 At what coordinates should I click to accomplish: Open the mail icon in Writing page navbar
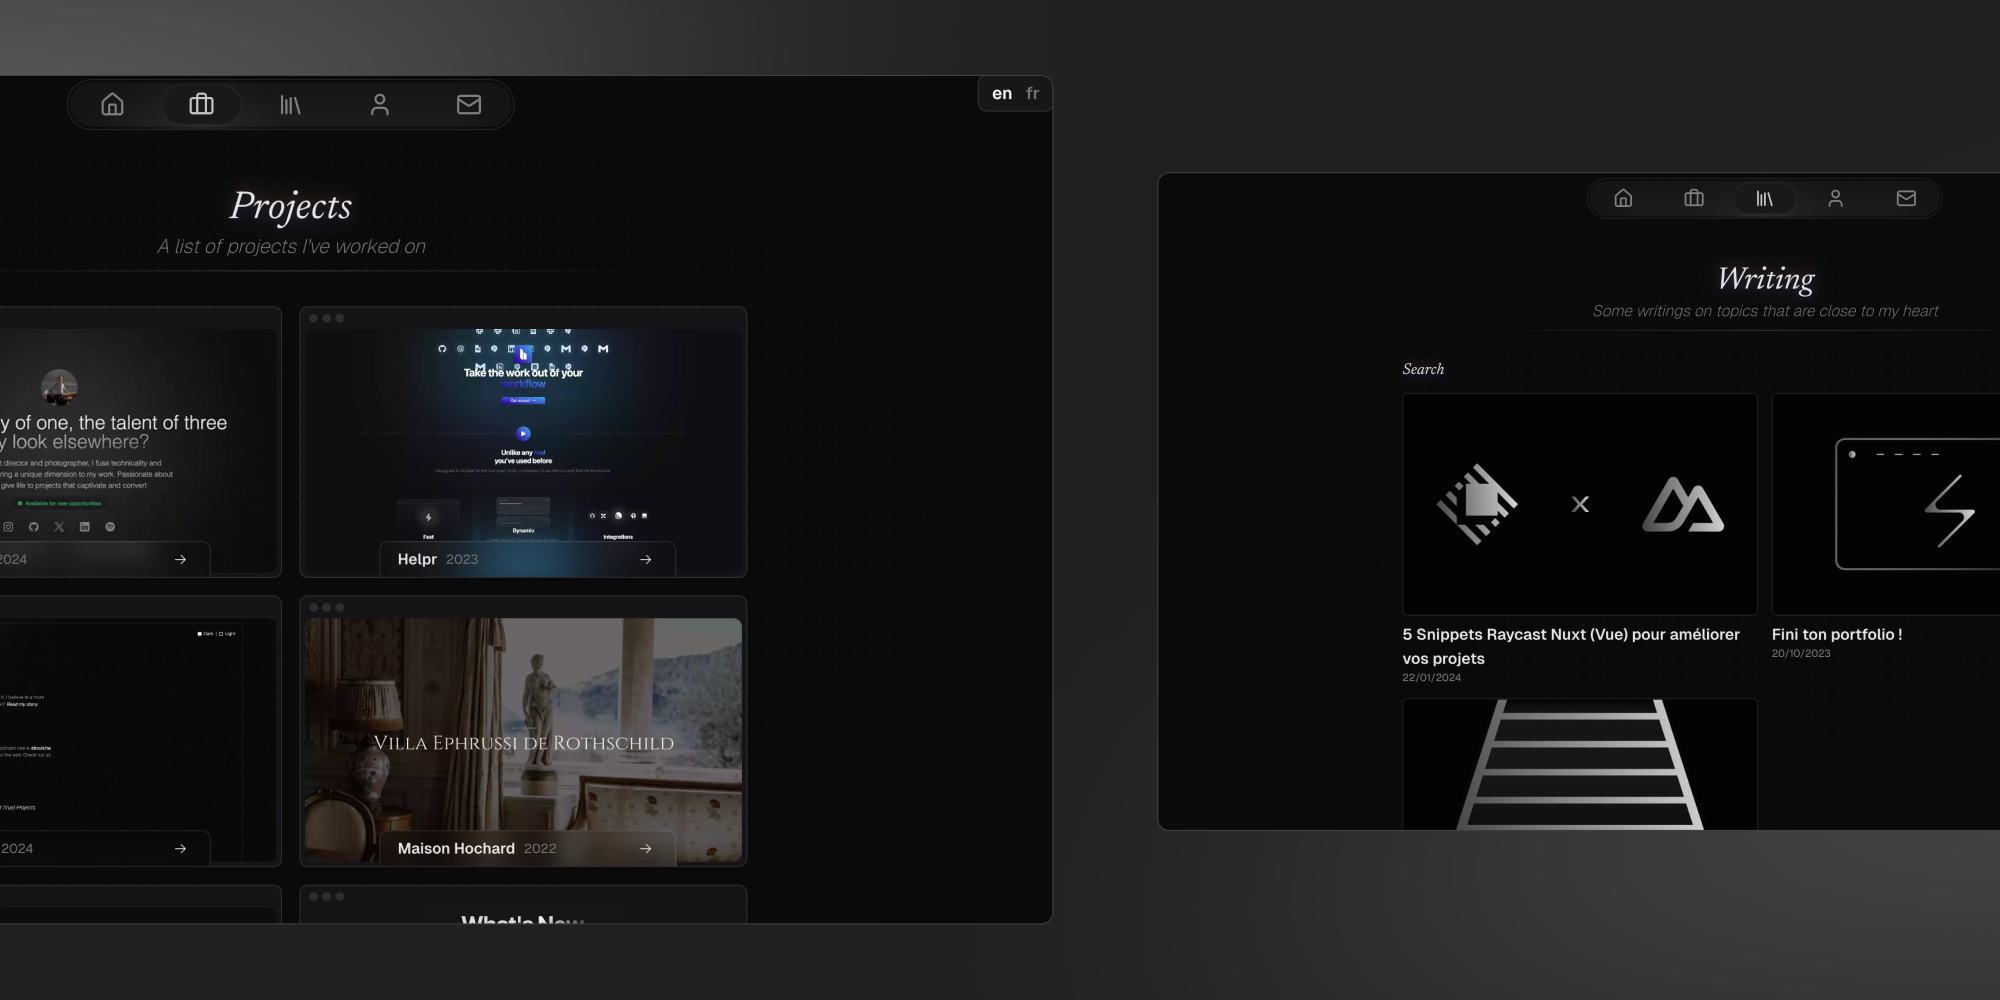click(x=1906, y=198)
